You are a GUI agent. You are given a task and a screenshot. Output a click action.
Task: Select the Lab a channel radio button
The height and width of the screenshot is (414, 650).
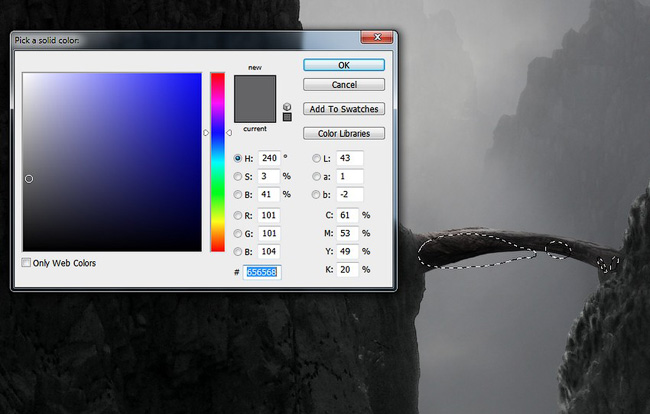[x=316, y=177]
